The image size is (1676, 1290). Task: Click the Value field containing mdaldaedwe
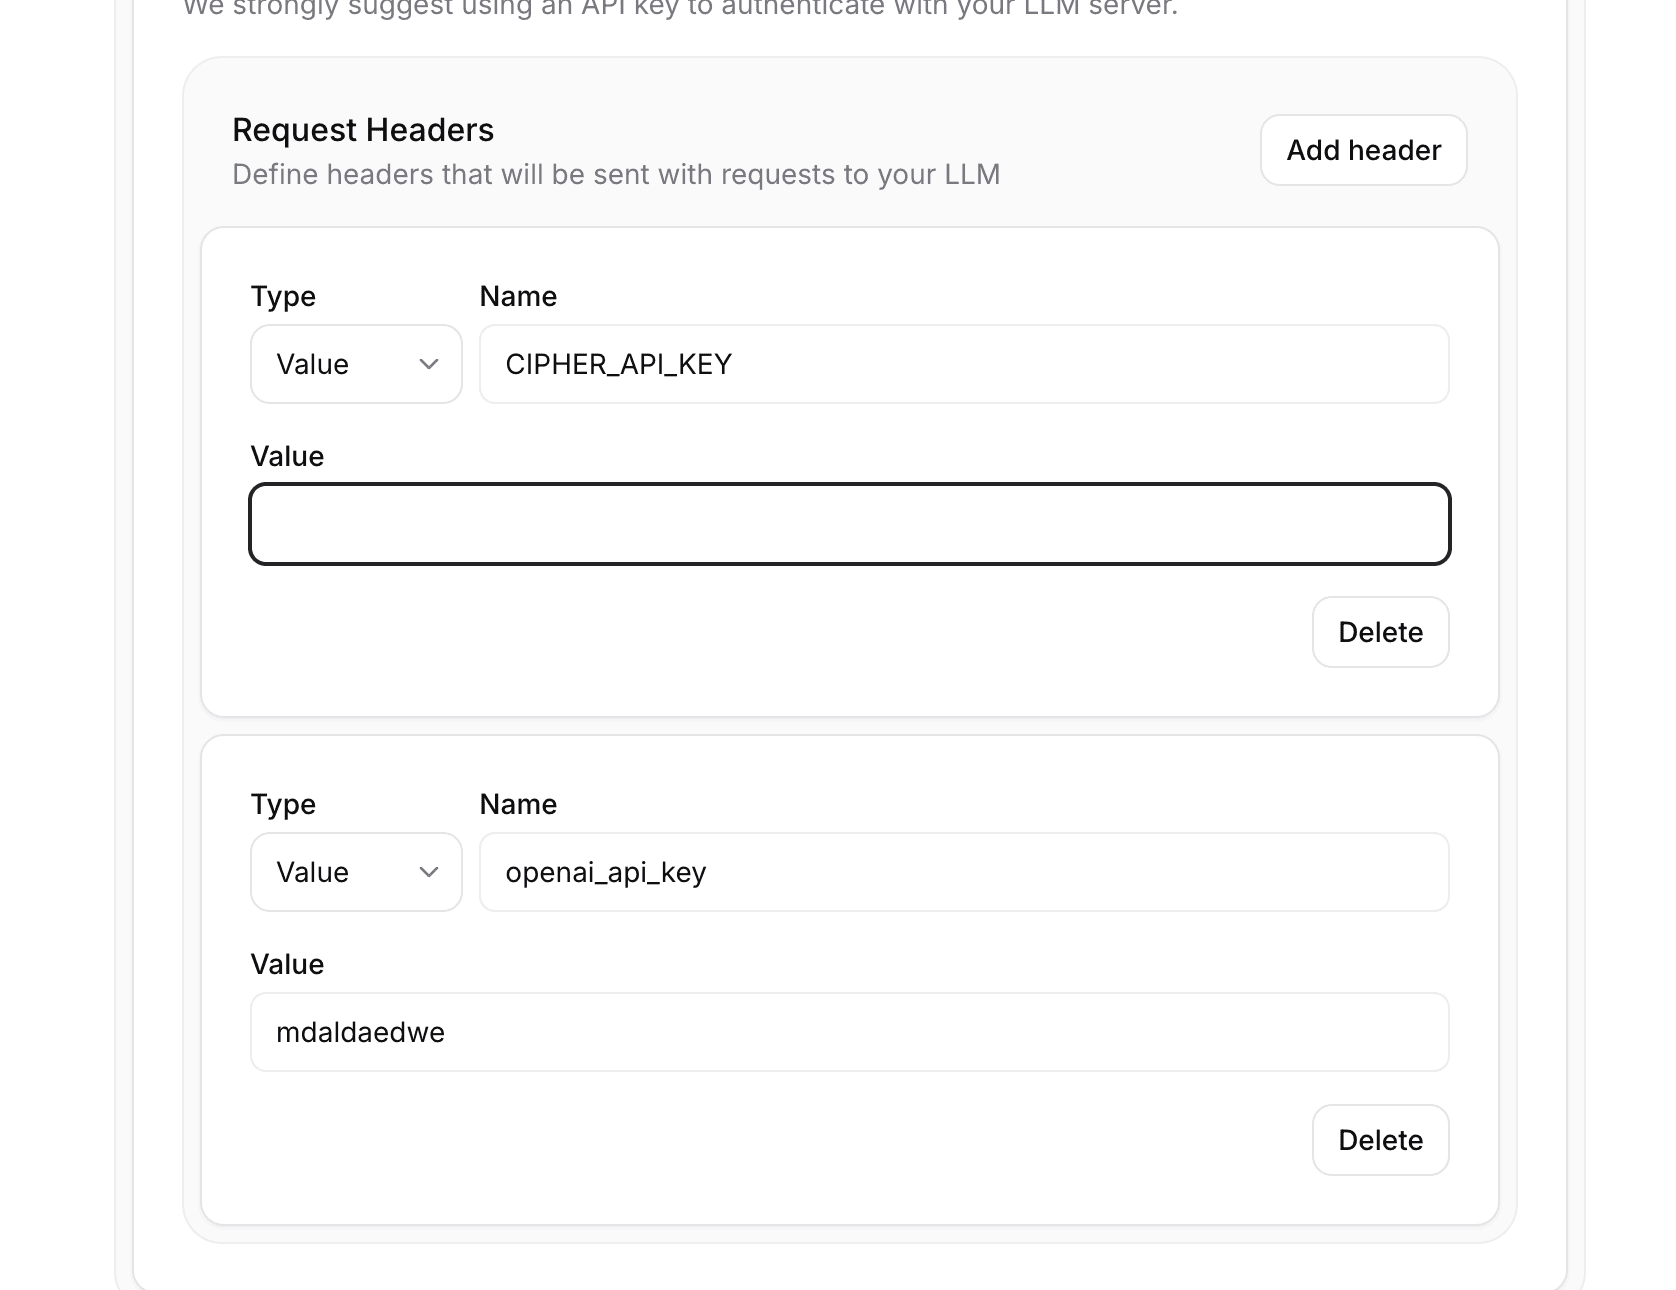849,1031
